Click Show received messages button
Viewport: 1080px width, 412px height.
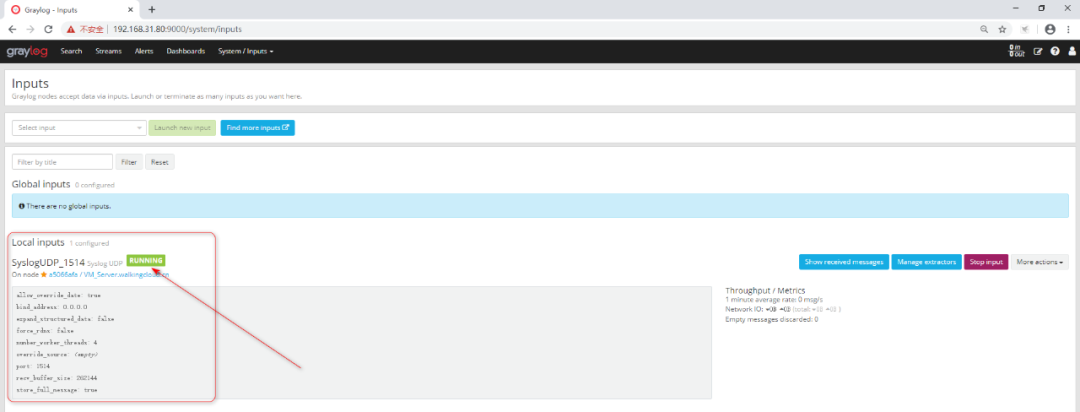pyautogui.click(x=844, y=262)
